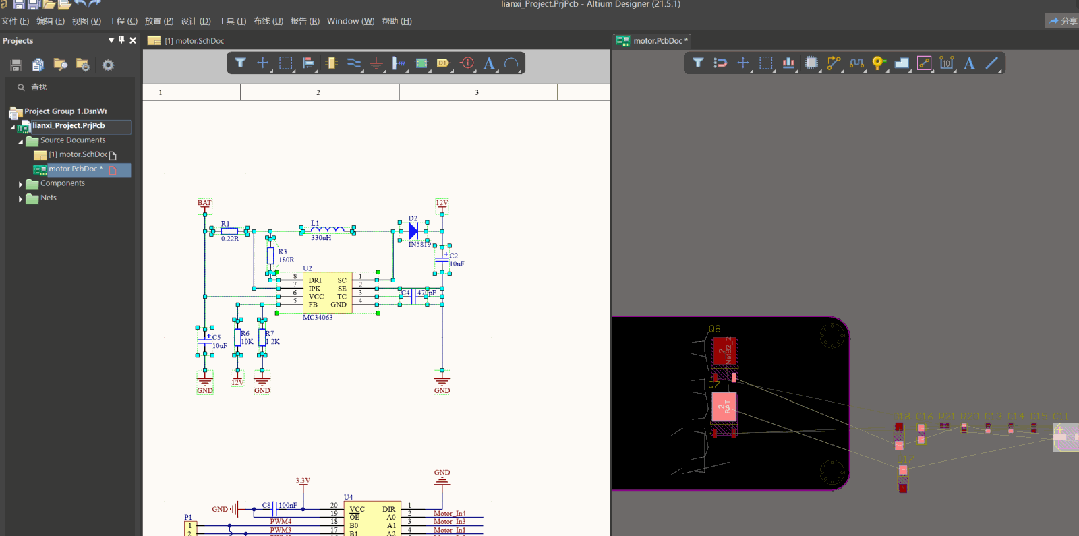Choose the Place Wire tool in schematic toolbar

point(353,63)
